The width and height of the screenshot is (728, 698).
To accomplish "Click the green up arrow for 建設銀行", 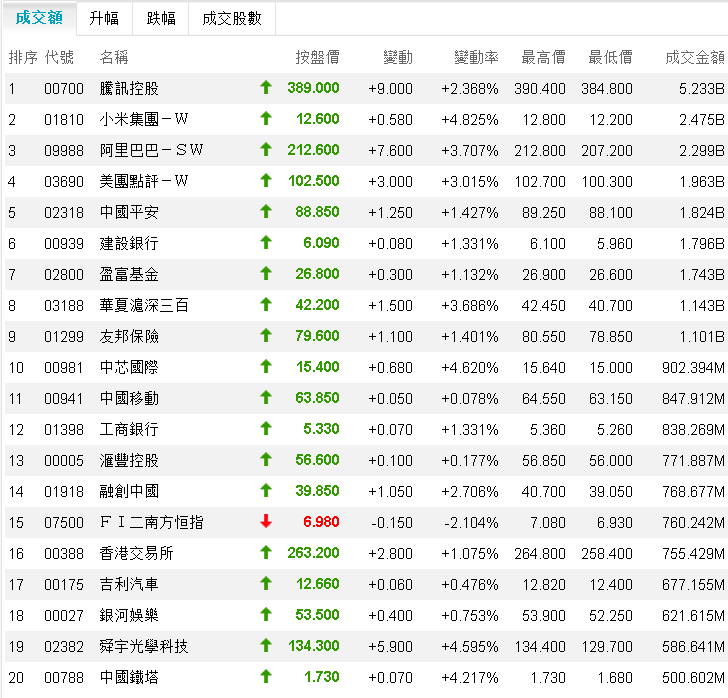I will click(266, 242).
